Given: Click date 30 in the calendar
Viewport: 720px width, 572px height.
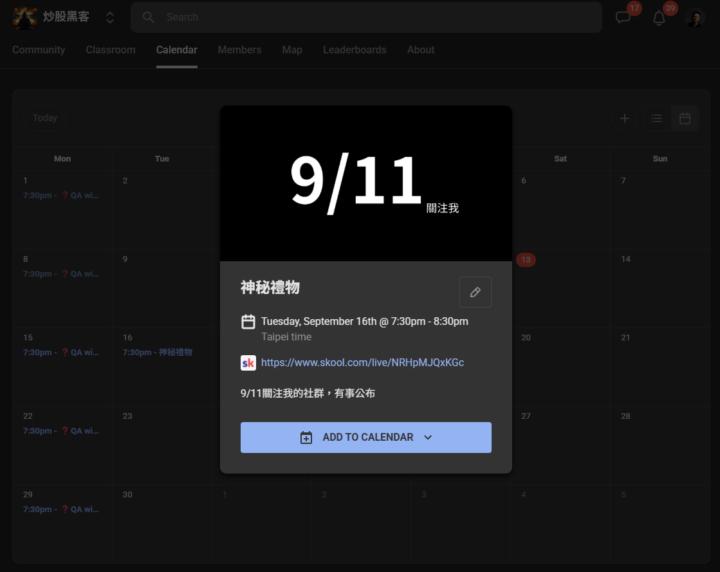Looking at the screenshot, I should pos(127,494).
